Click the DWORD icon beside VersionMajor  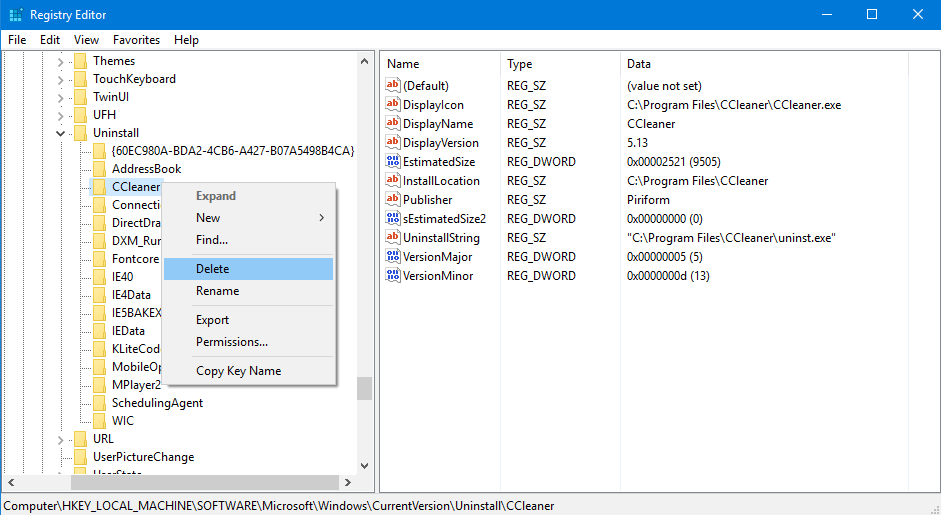[x=392, y=256]
